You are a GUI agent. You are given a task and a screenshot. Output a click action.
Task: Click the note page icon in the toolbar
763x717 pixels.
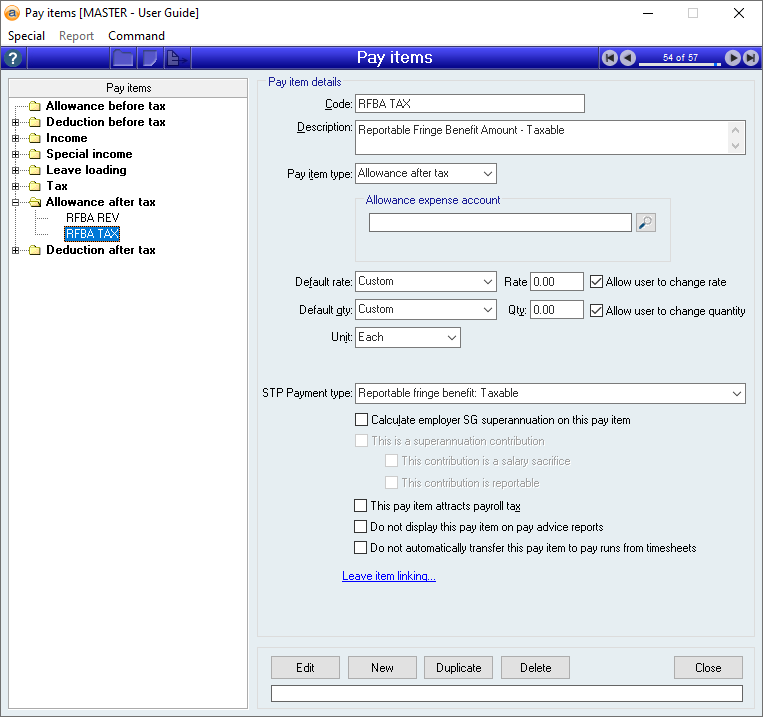point(149,58)
